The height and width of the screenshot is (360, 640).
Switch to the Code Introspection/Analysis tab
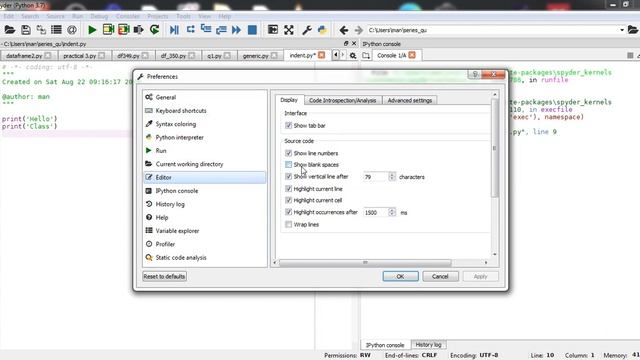pyautogui.click(x=342, y=100)
